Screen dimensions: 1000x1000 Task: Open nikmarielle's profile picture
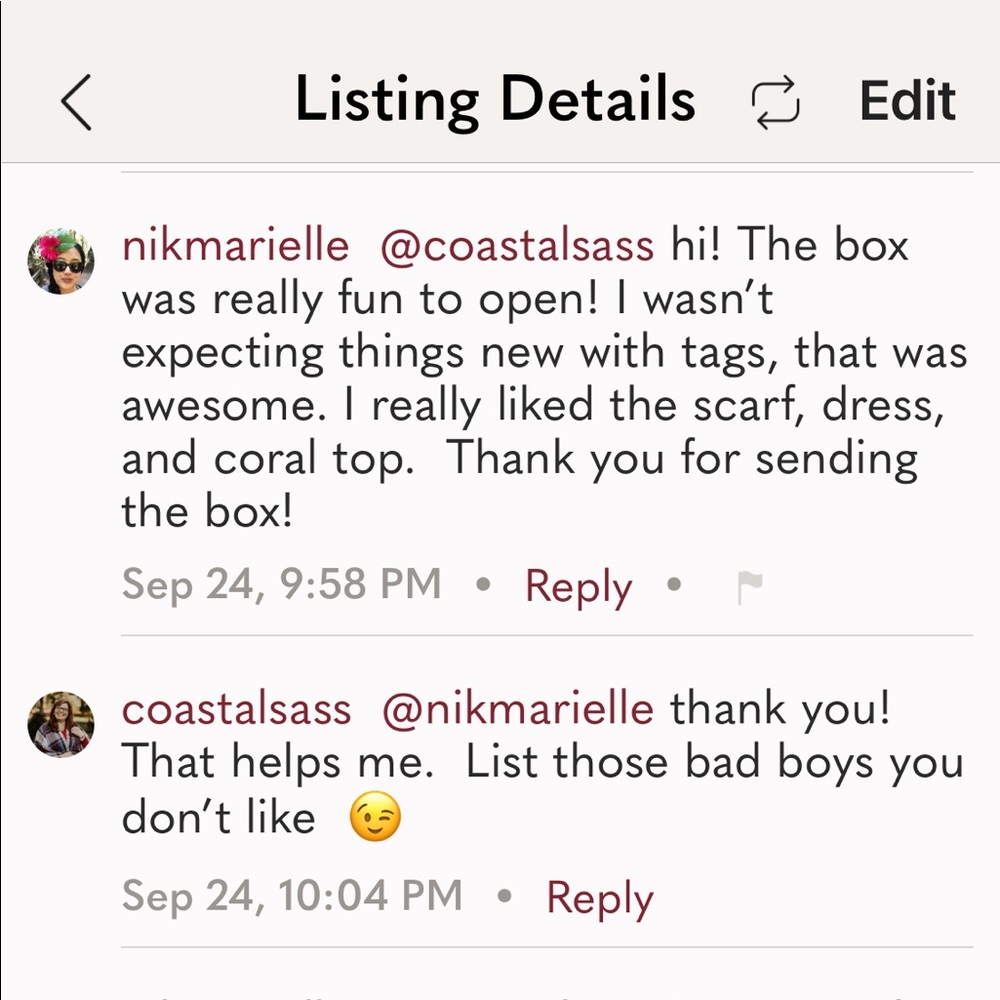click(x=60, y=262)
